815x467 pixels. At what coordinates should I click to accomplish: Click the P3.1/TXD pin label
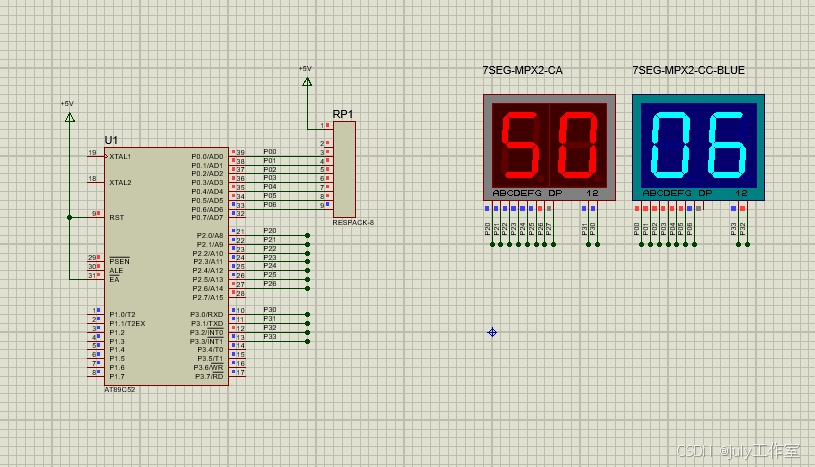pos(206,323)
